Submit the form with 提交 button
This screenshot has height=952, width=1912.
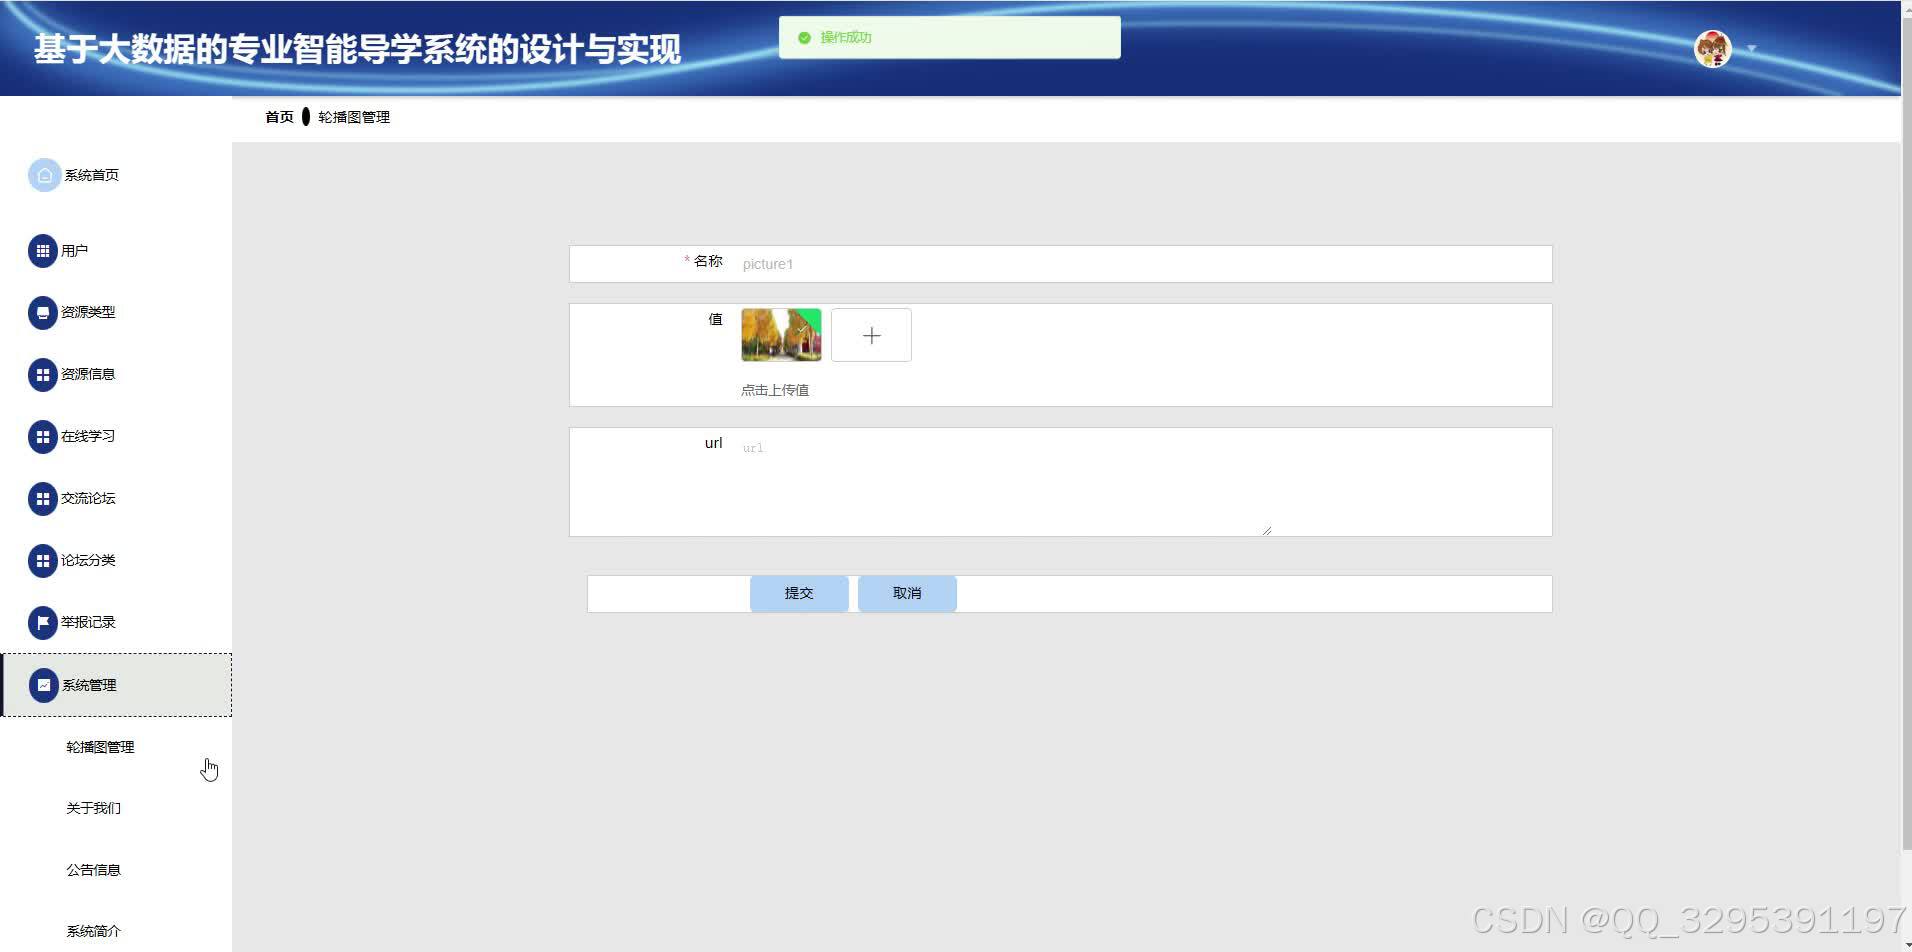point(798,592)
